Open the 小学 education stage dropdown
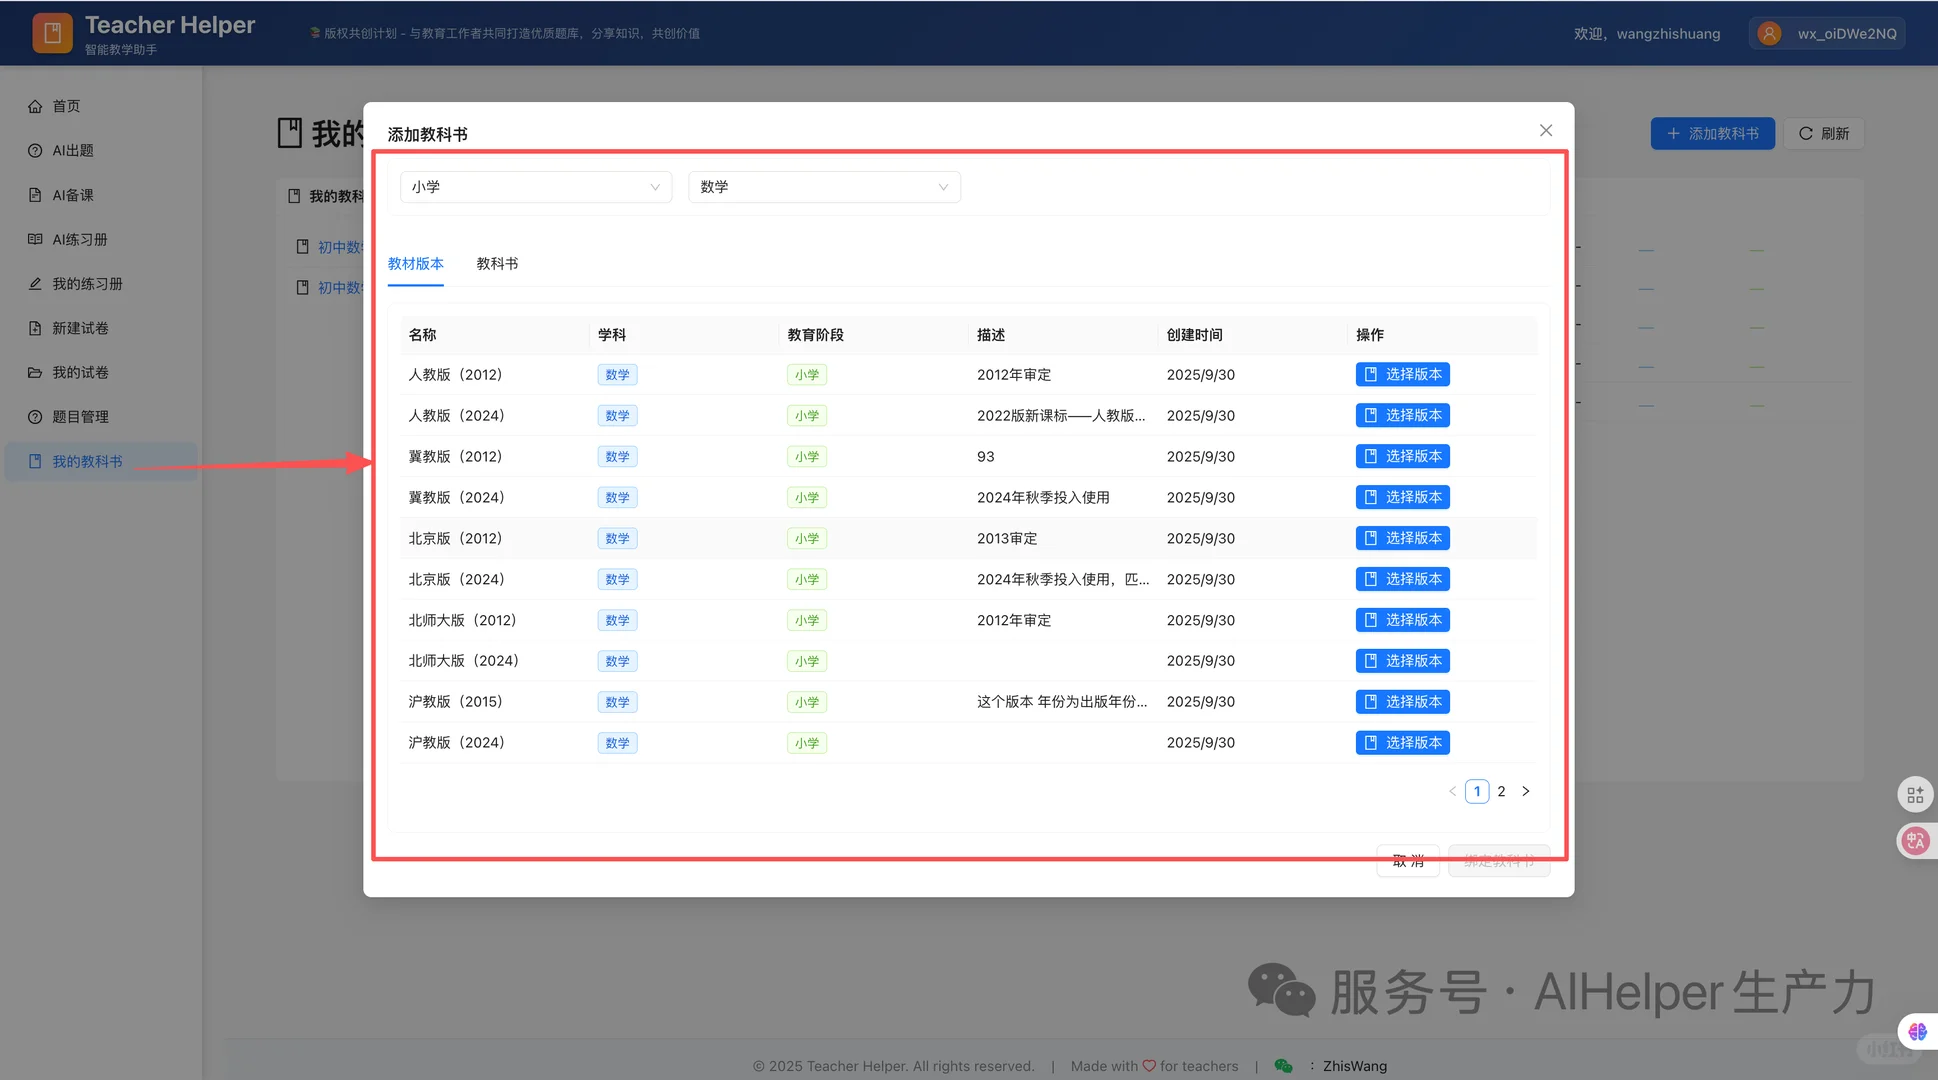 (x=535, y=187)
